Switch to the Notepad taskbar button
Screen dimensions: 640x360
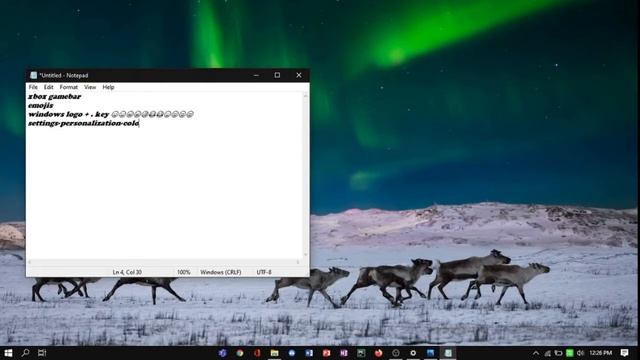point(448,353)
